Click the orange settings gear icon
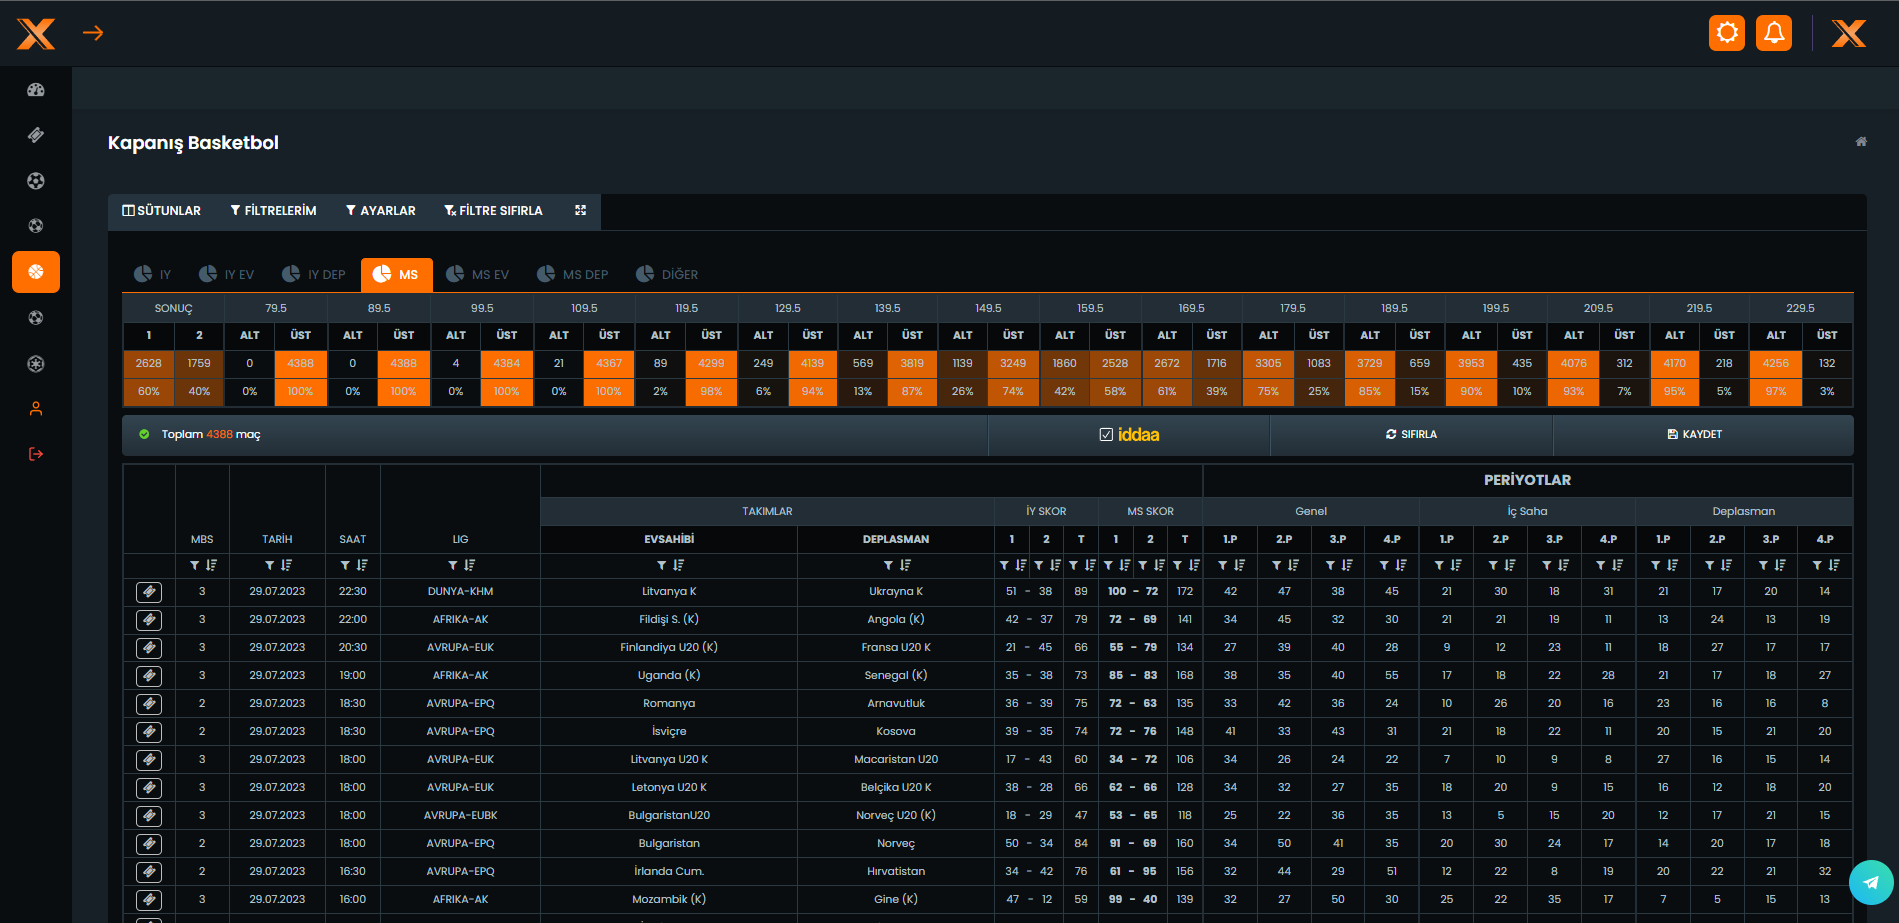The height and width of the screenshot is (923, 1899). point(1727,33)
